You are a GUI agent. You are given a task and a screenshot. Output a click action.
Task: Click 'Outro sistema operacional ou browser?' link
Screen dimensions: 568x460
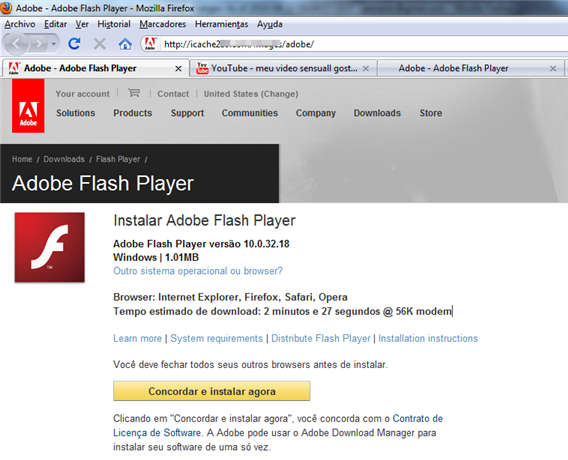coord(198,271)
